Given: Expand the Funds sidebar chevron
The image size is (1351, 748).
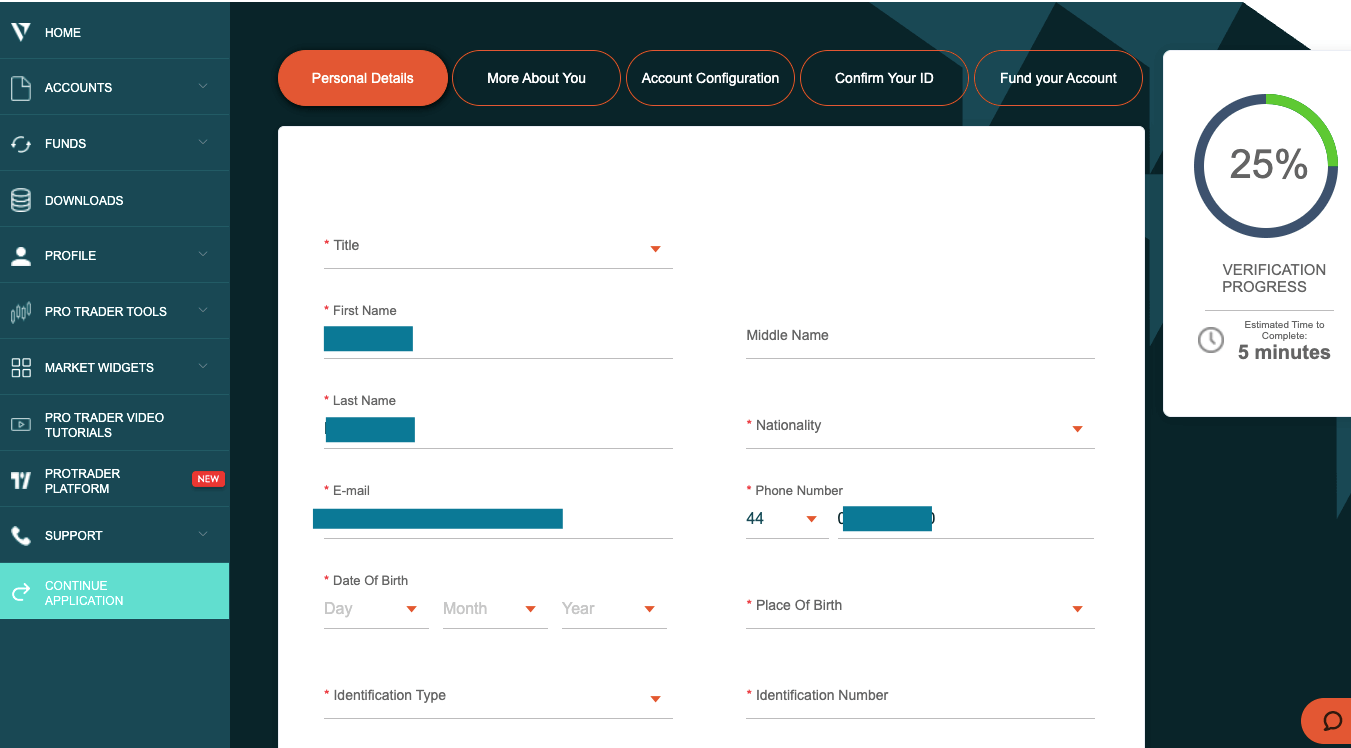Looking at the screenshot, I should (x=203, y=143).
